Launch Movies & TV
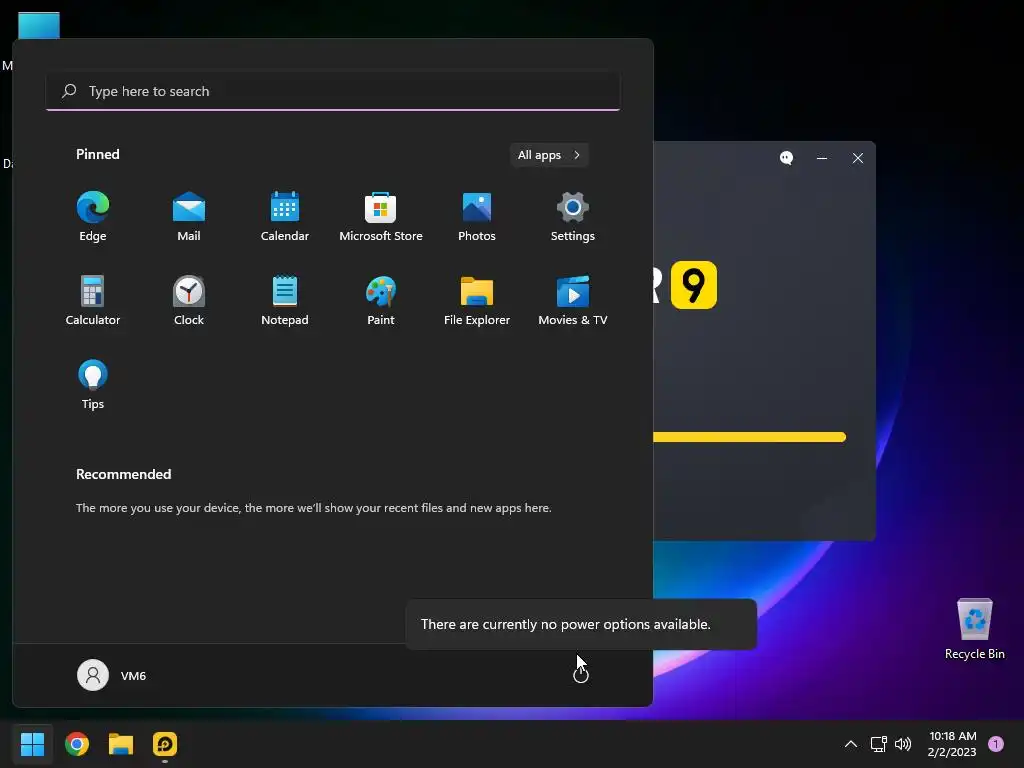1024x768 pixels. [573, 301]
